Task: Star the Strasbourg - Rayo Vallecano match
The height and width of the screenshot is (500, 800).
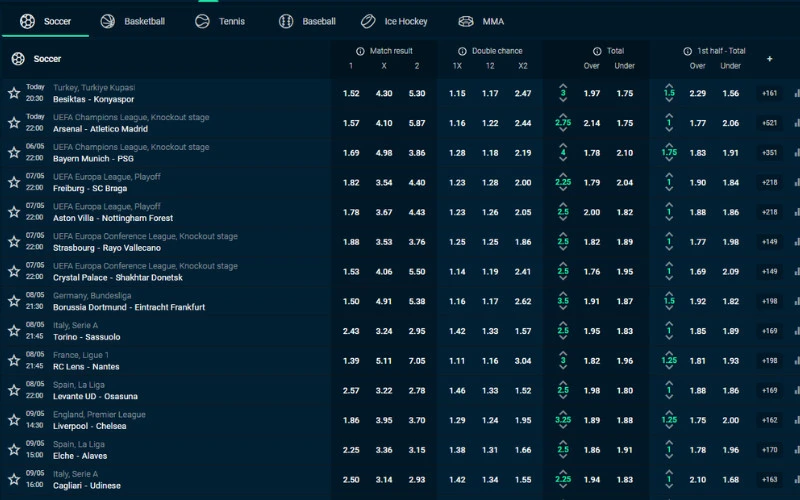Action: click(14, 241)
